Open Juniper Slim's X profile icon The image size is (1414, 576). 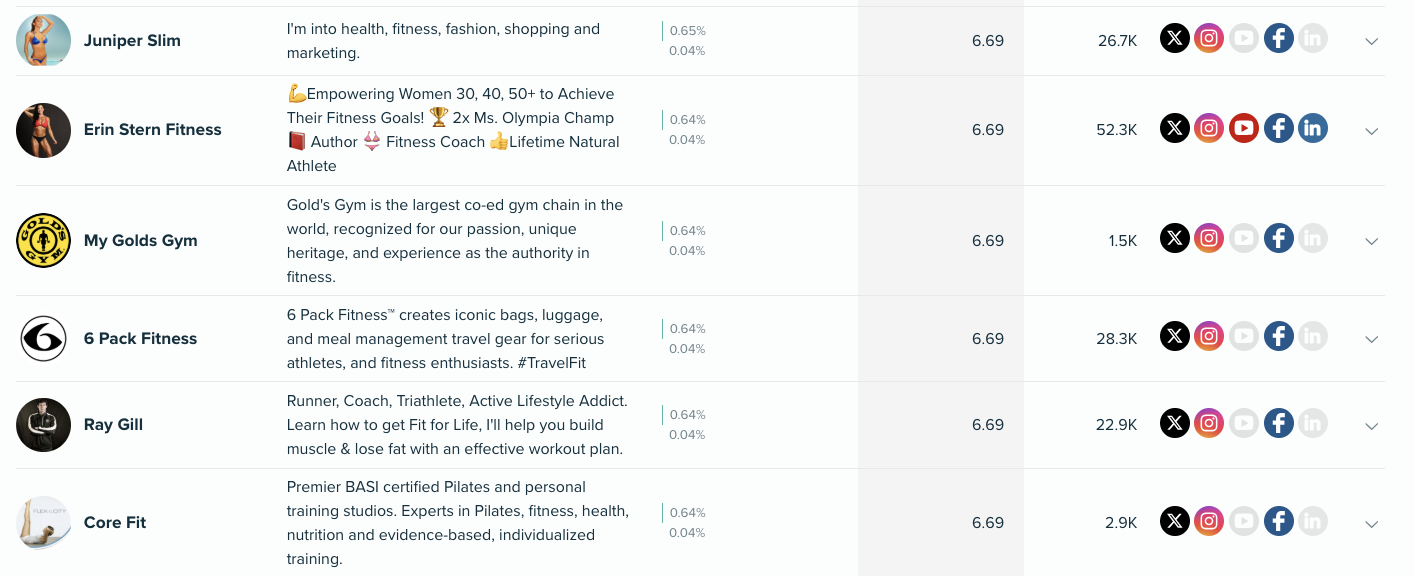click(1175, 39)
